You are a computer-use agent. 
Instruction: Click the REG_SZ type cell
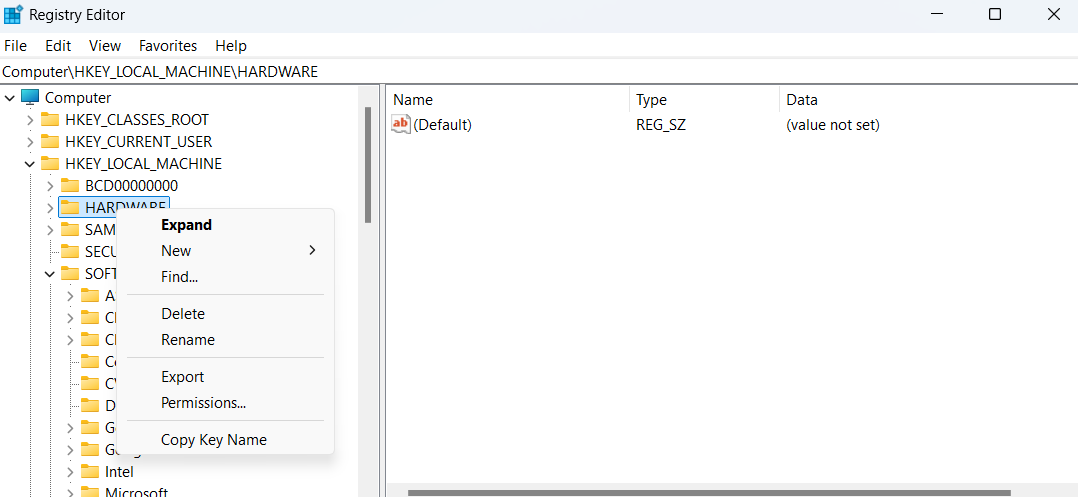pyautogui.click(x=661, y=124)
